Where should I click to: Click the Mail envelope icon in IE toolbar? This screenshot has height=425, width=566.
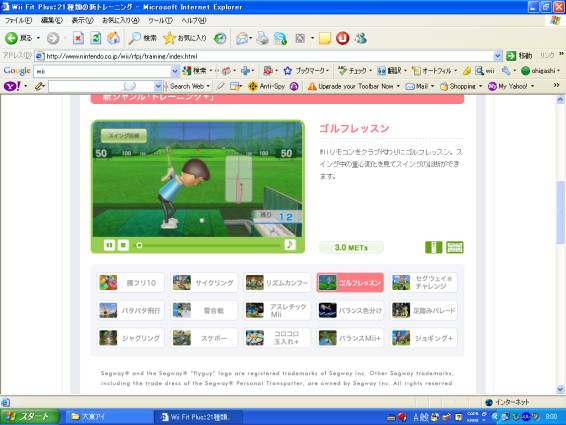243,38
